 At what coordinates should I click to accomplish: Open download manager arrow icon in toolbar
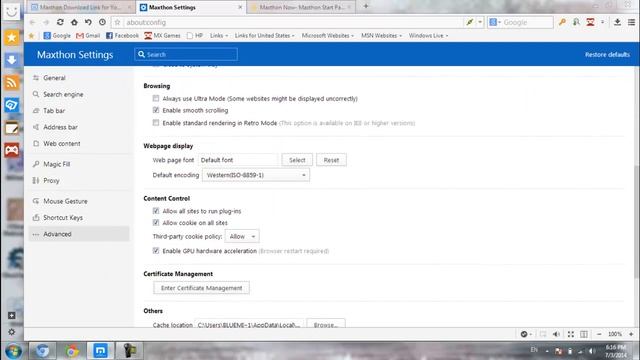coord(617,22)
